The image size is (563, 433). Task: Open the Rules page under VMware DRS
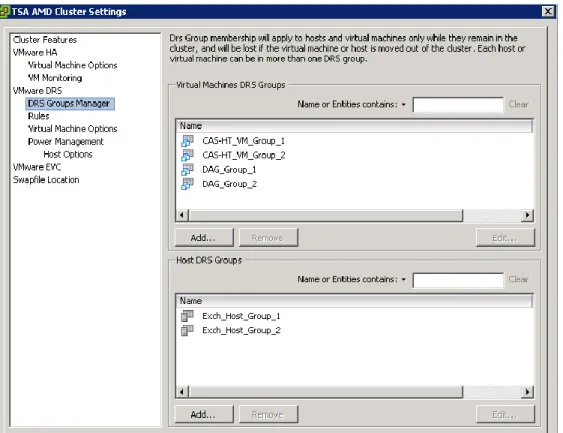pos(38,116)
